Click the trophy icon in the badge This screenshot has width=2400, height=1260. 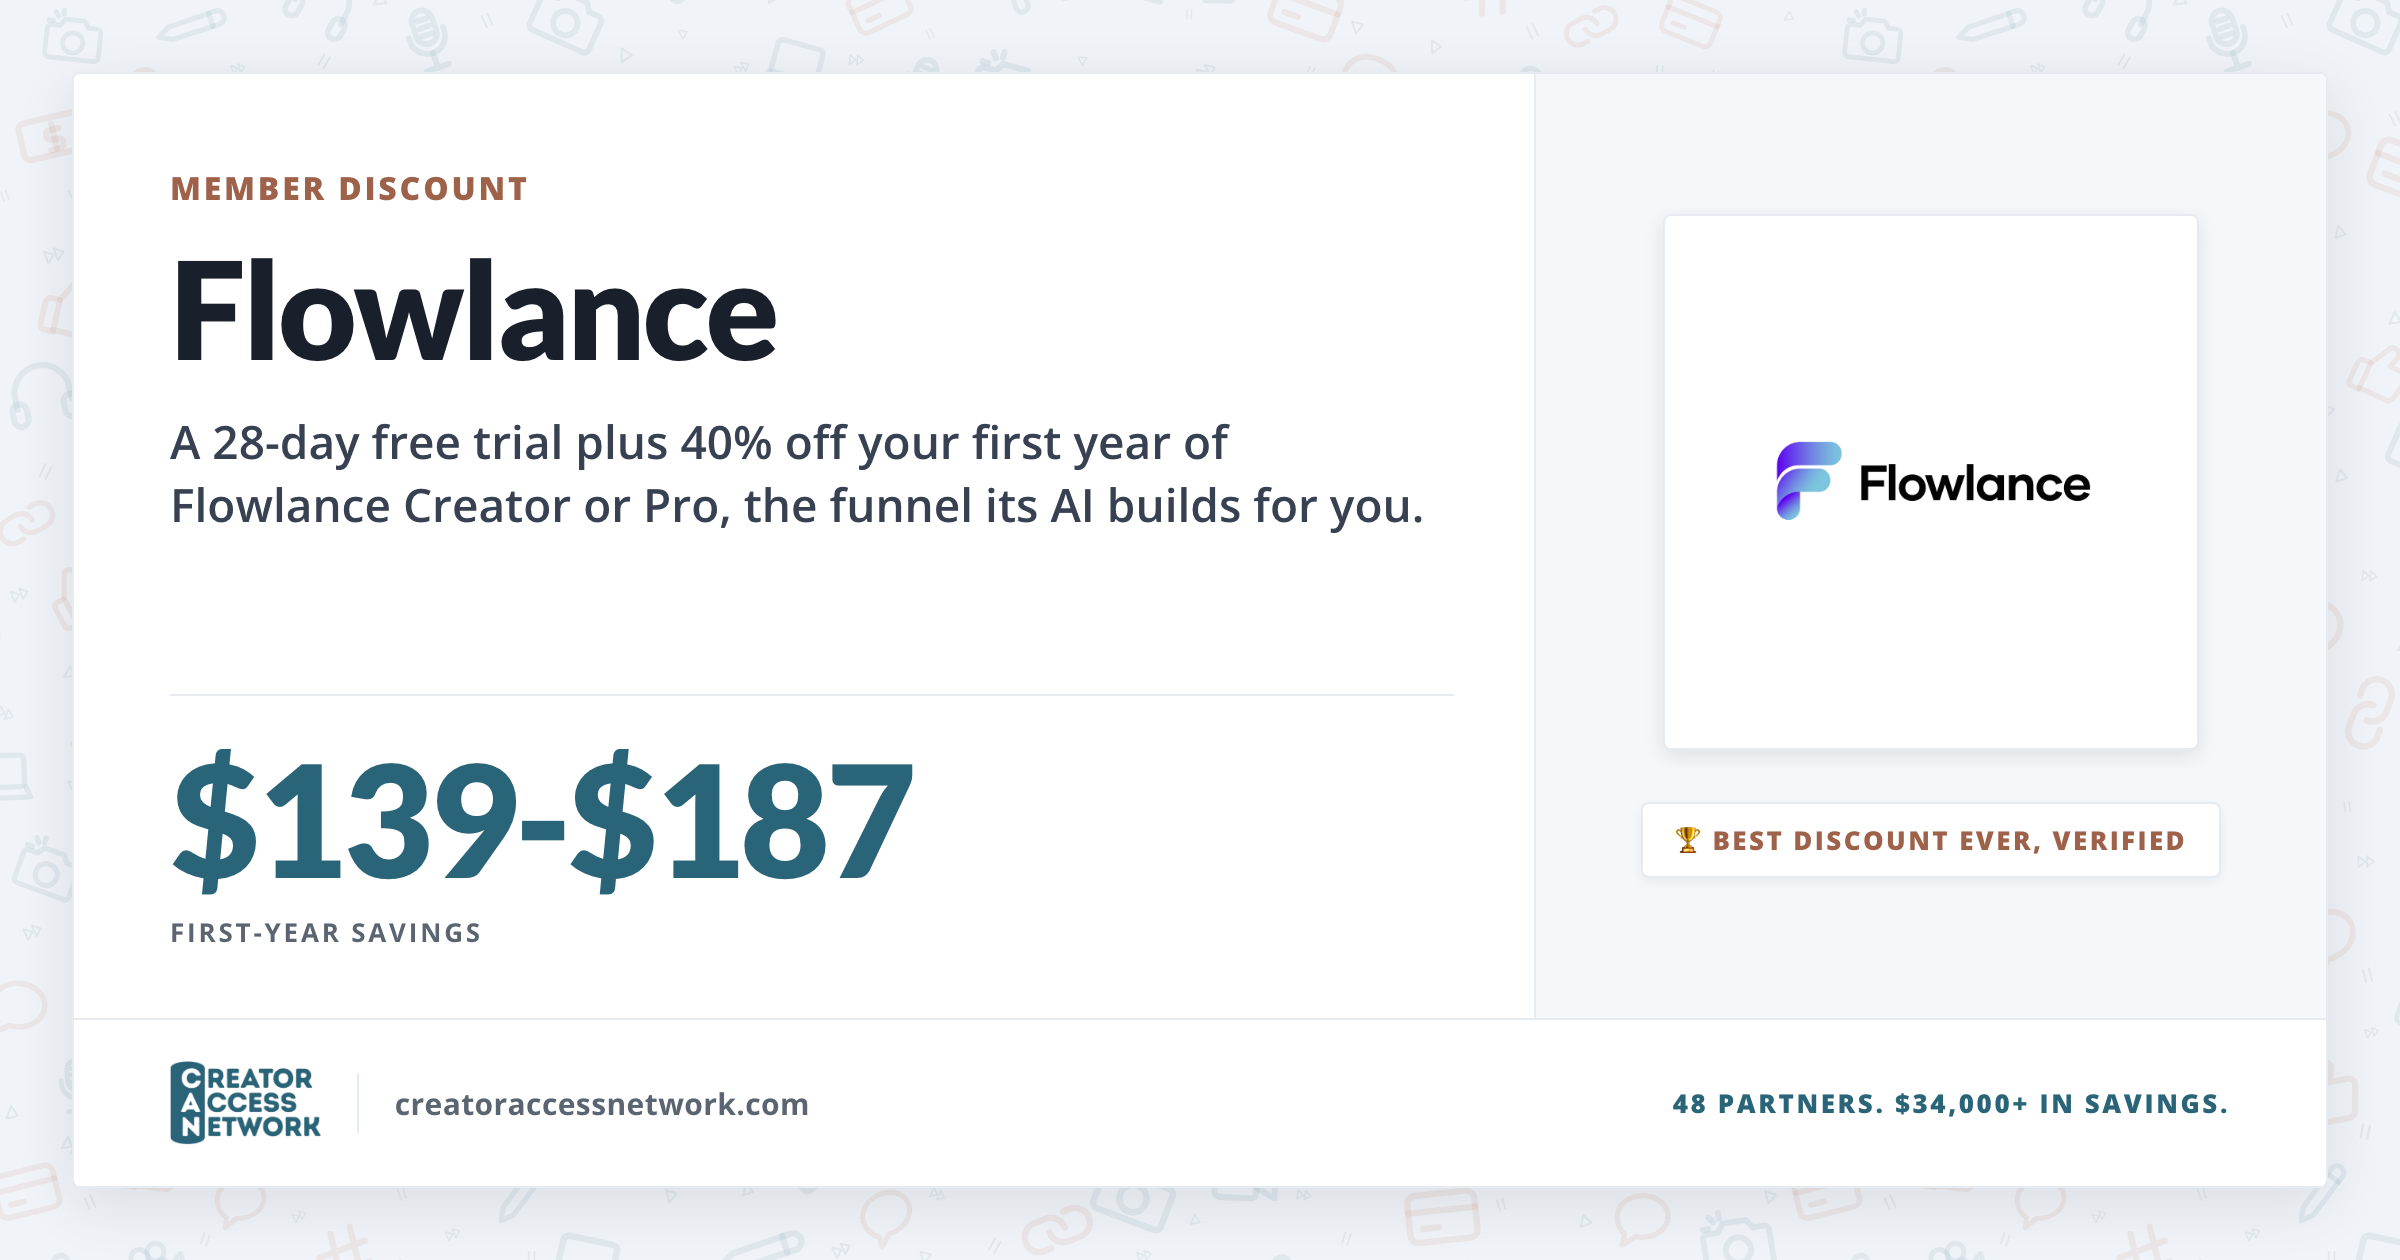[x=1688, y=840]
